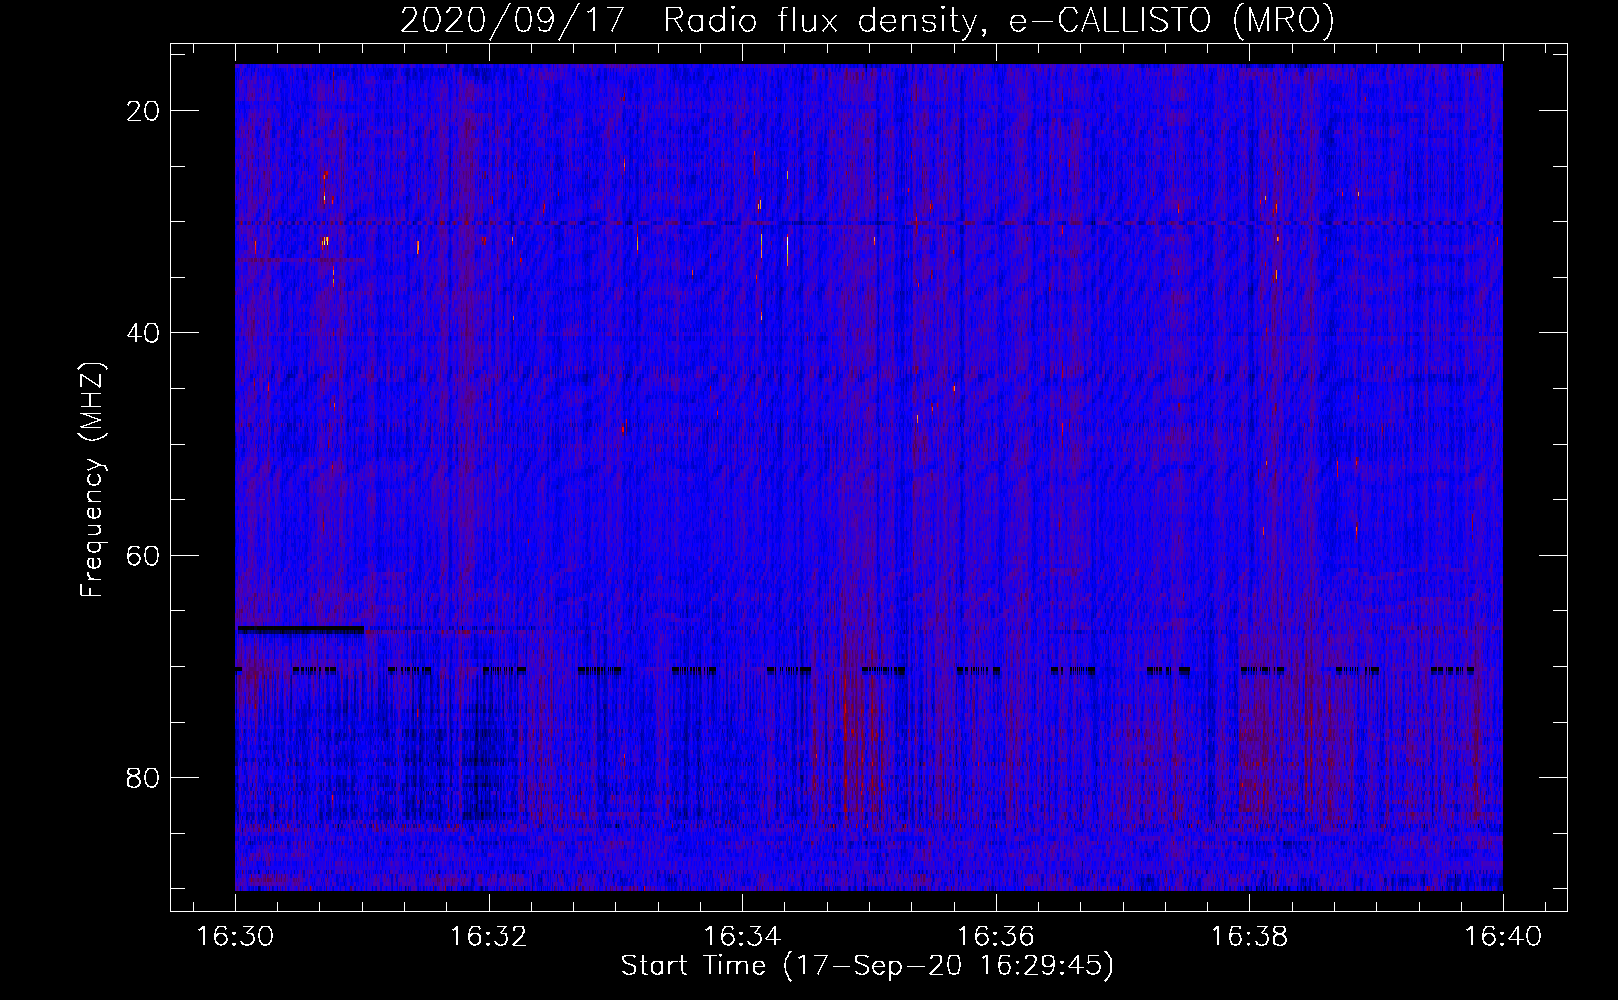The height and width of the screenshot is (1000, 1618).
Task: Click the 16:34 time tick label
Action: [742, 937]
